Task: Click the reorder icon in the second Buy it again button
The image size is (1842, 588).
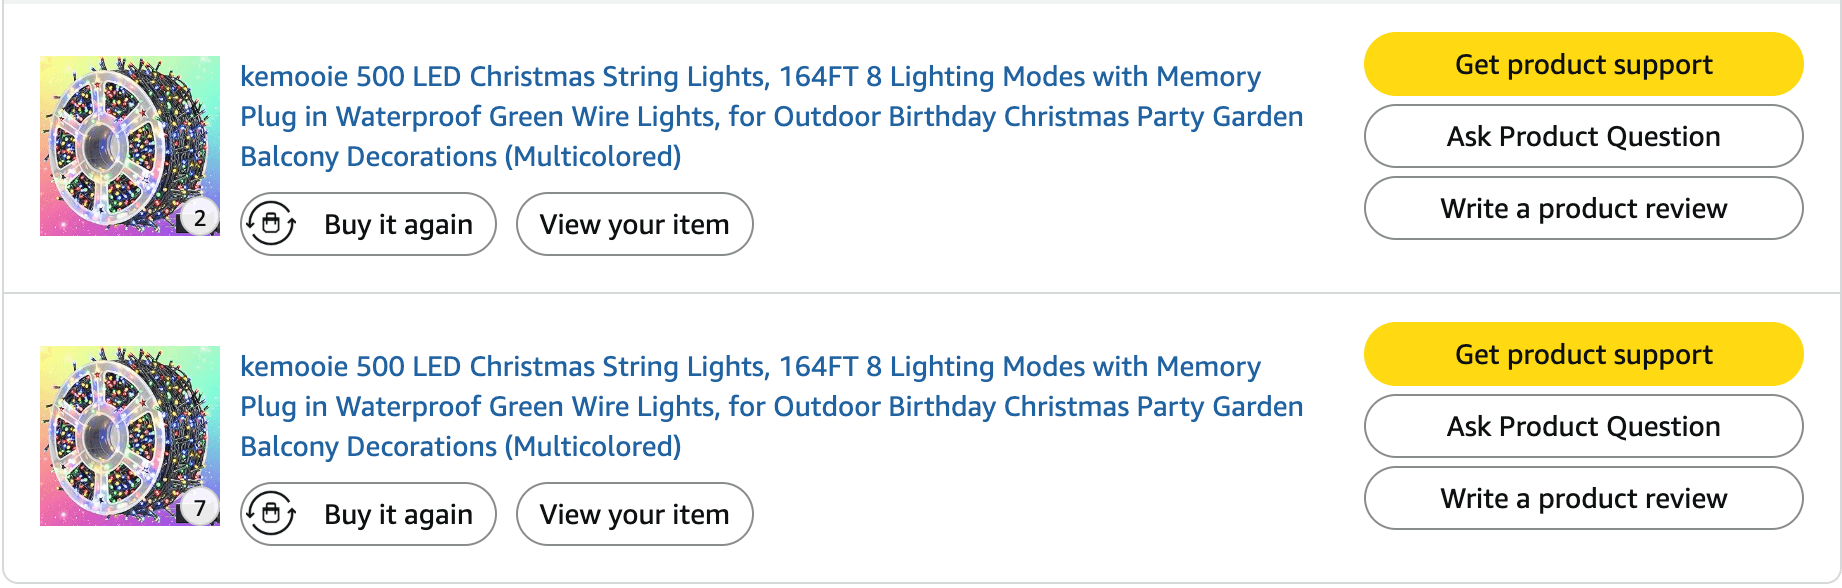Action: click(271, 514)
